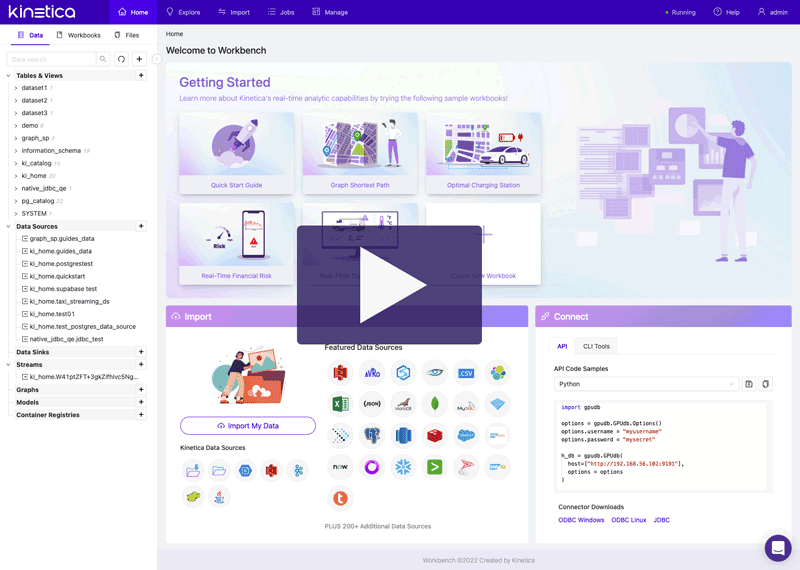Image resolution: width=800 pixels, height=570 pixels.
Task: Click the Kinetica logo
Action: coord(42,12)
